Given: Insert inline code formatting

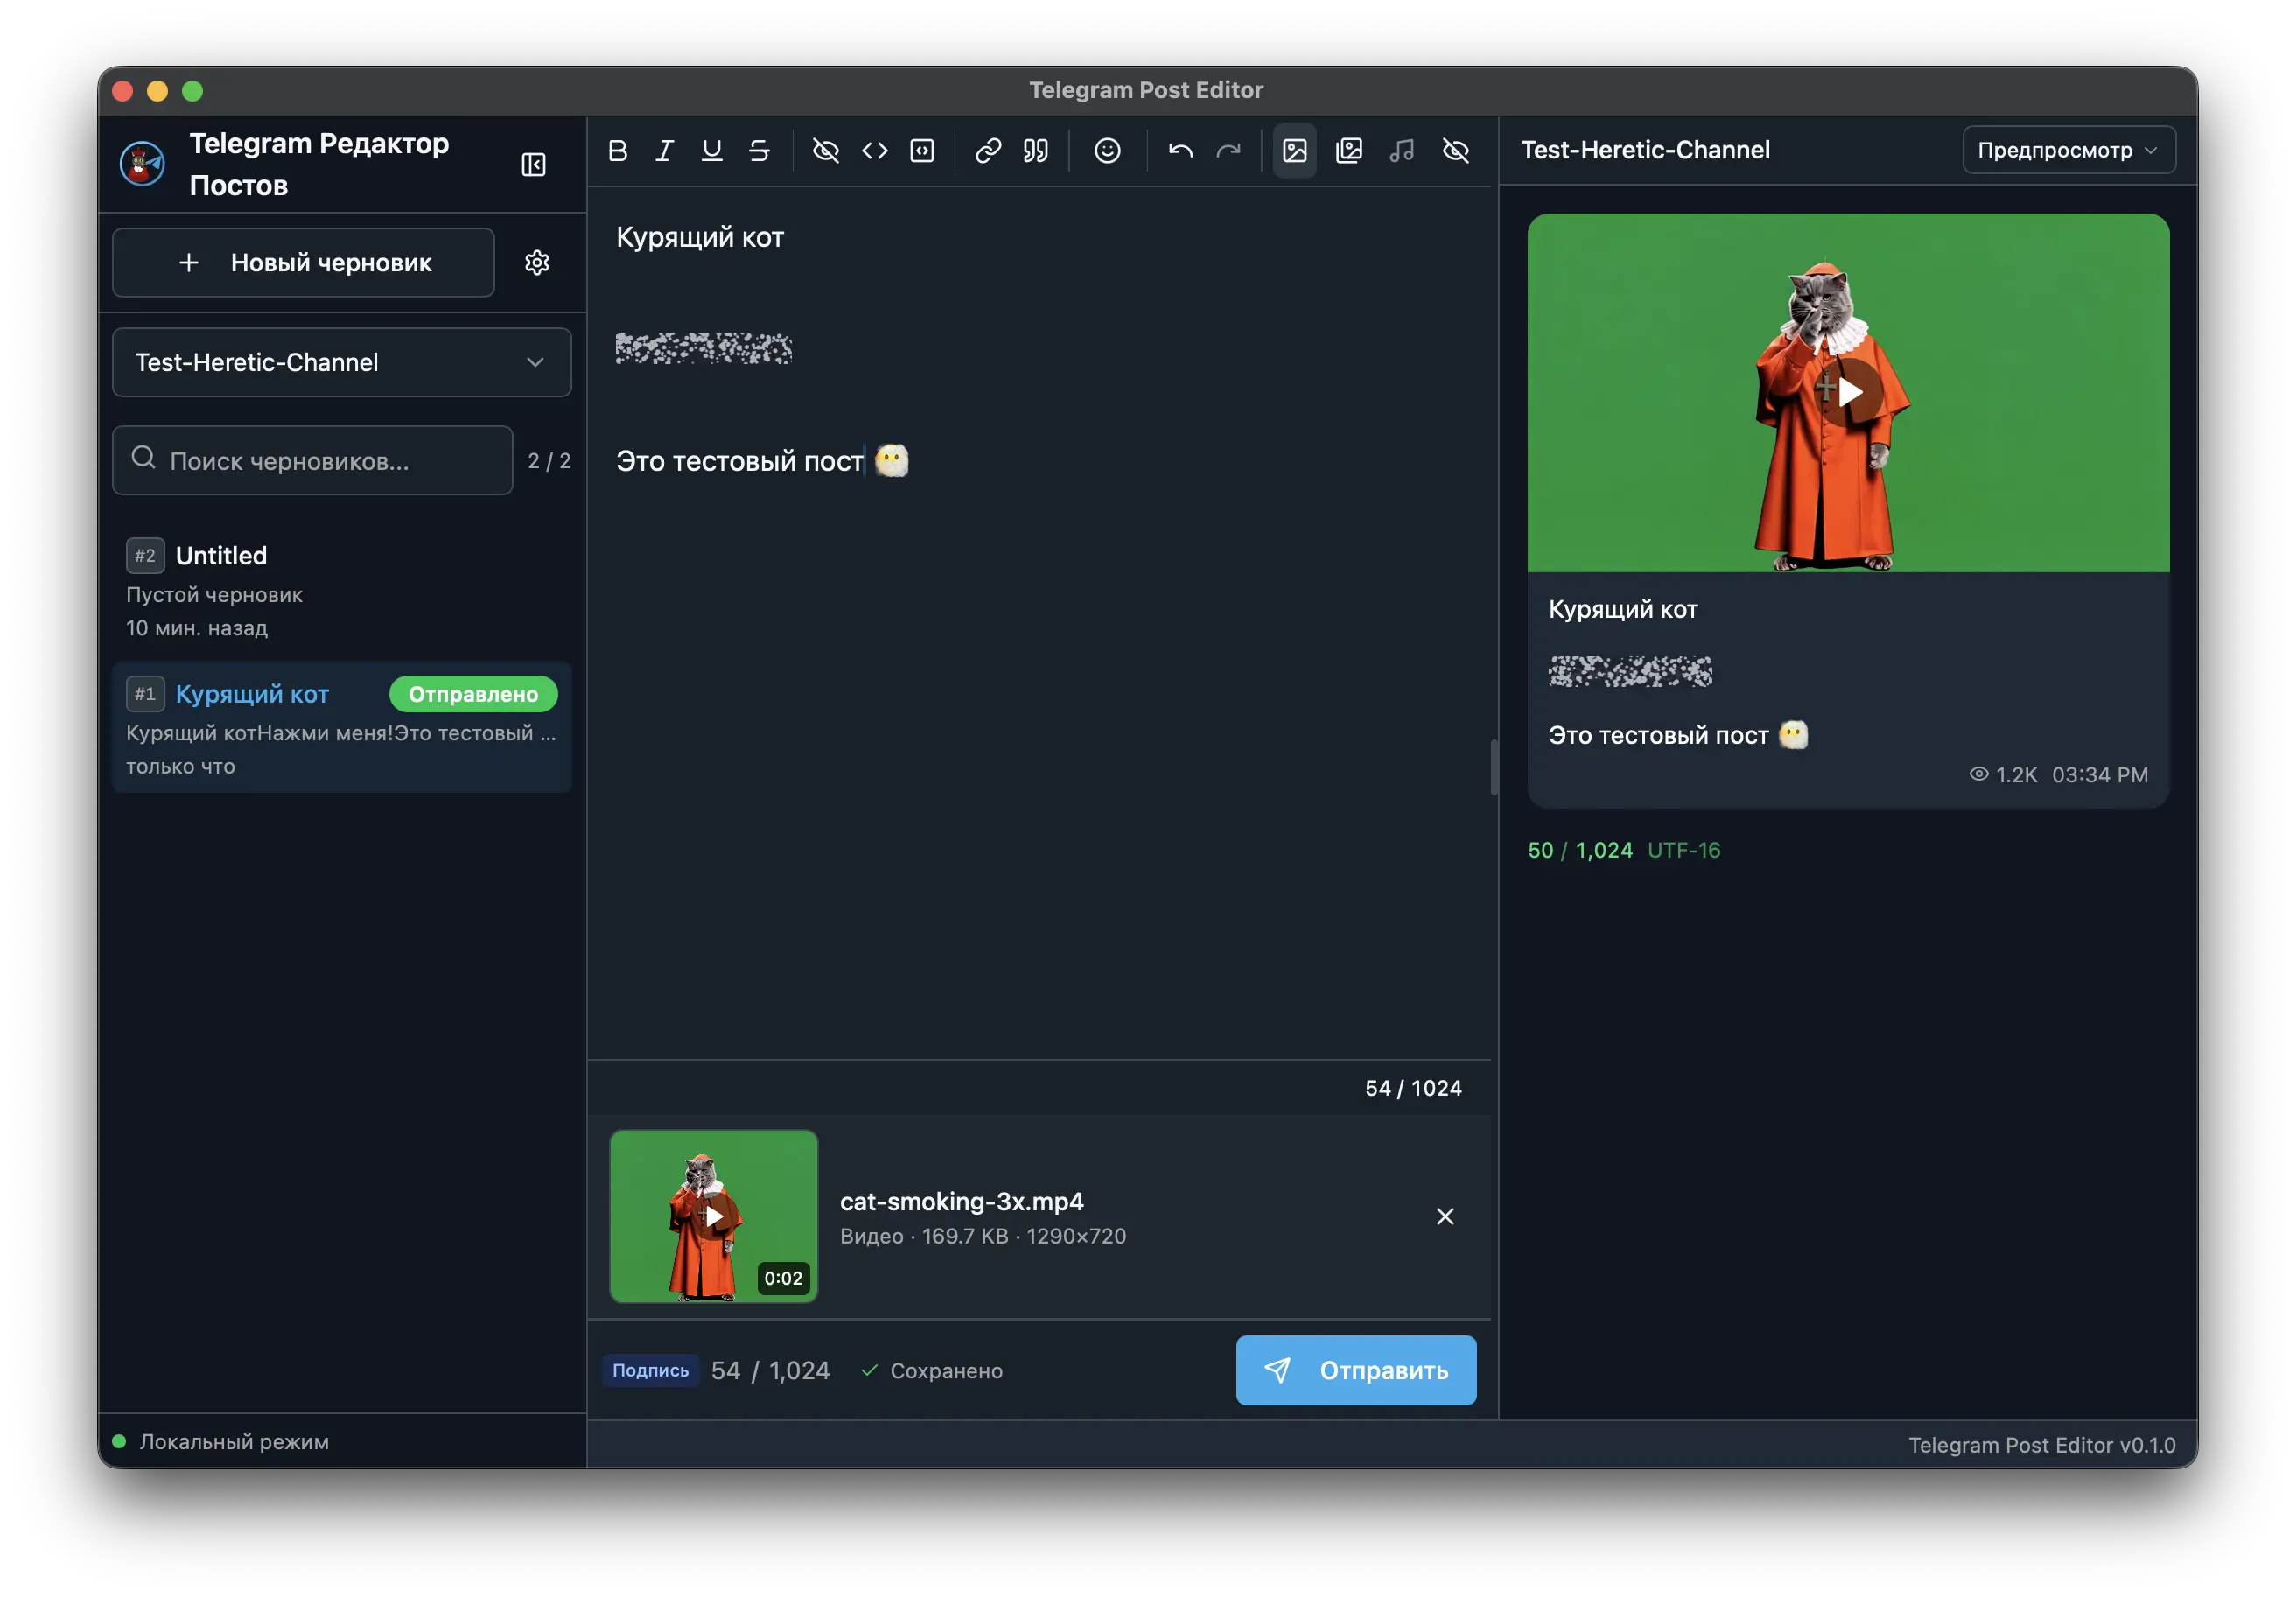Looking at the screenshot, I should [874, 151].
